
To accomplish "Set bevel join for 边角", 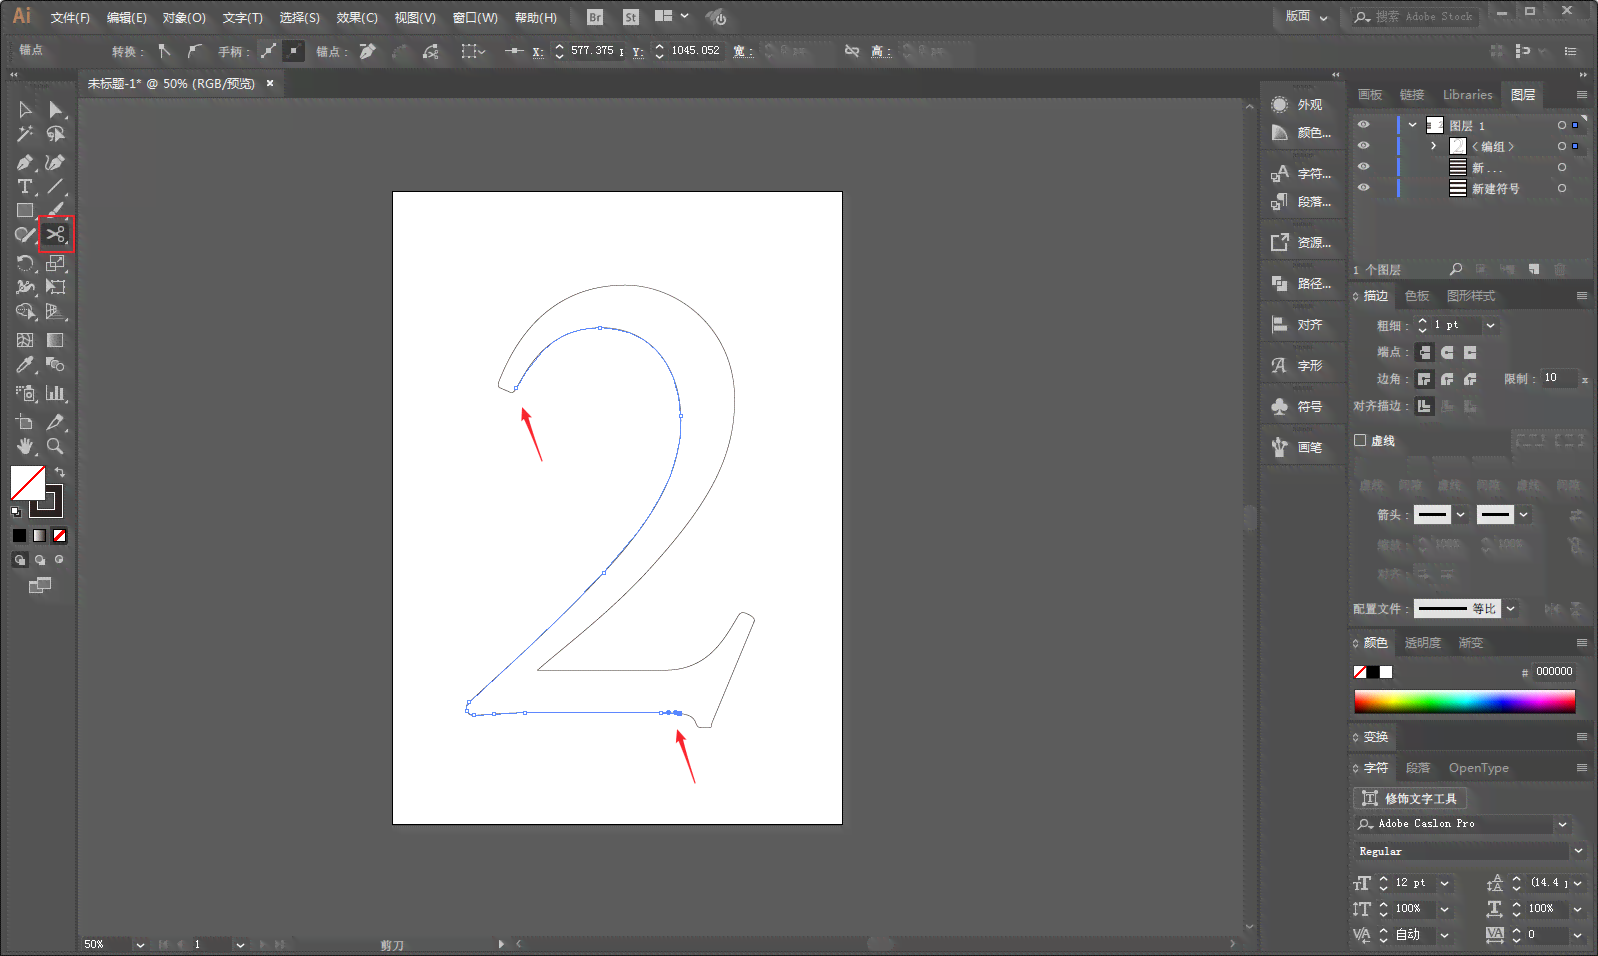I will pyautogui.click(x=1470, y=379).
